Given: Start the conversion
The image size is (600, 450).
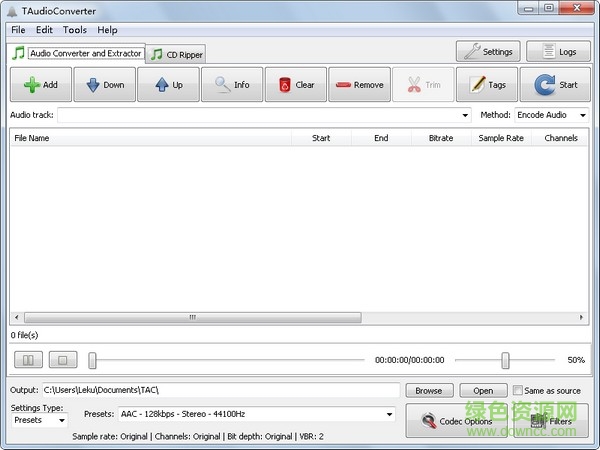Looking at the screenshot, I should click(x=555, y=85).
